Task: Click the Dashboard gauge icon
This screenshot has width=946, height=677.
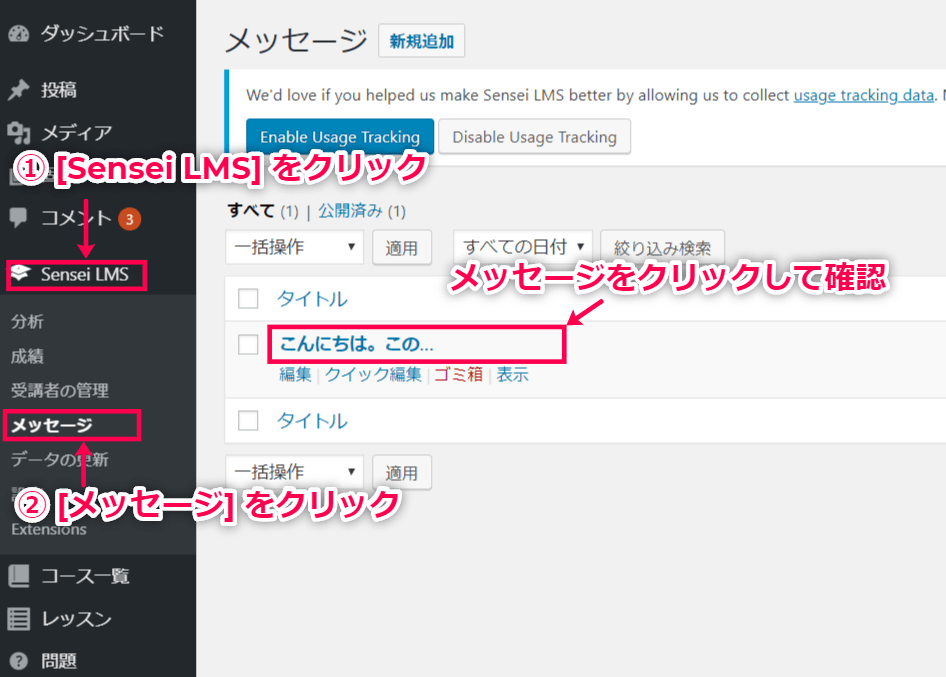Action: (19, 34)
